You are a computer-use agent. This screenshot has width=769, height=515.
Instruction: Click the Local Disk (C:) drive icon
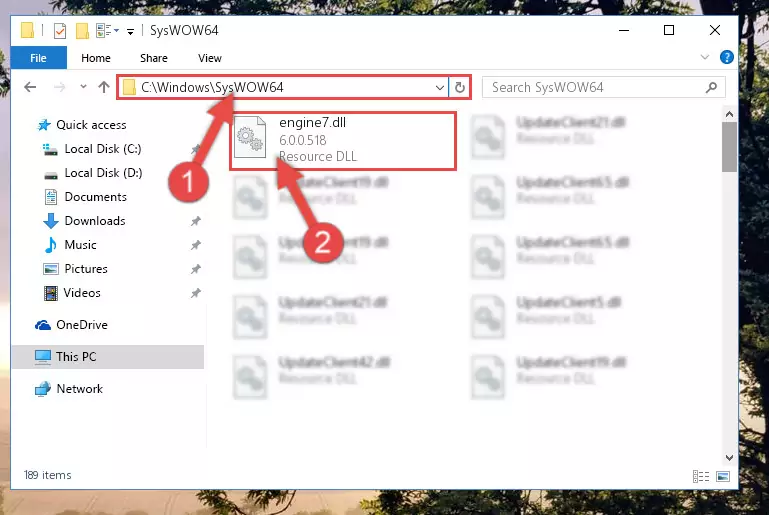(50, 150)
